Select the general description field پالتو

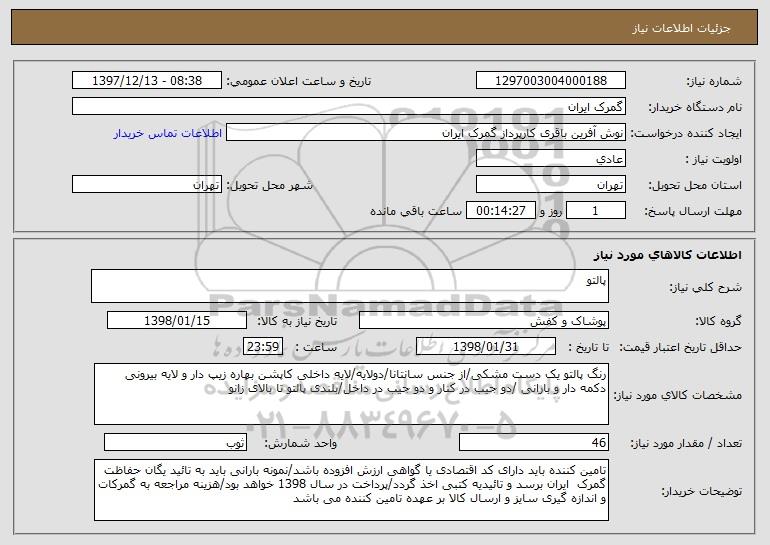point(350,286)
